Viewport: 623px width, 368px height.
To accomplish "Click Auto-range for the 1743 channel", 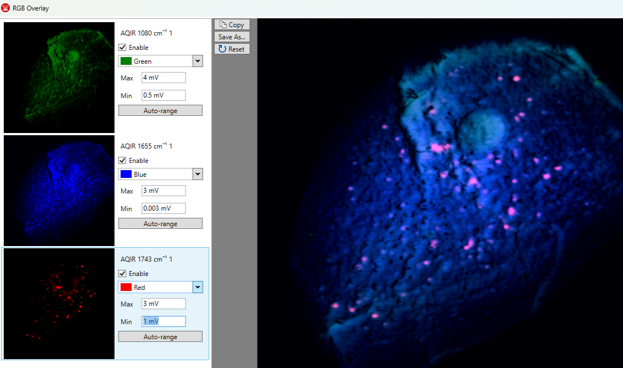I will (160, 337).
